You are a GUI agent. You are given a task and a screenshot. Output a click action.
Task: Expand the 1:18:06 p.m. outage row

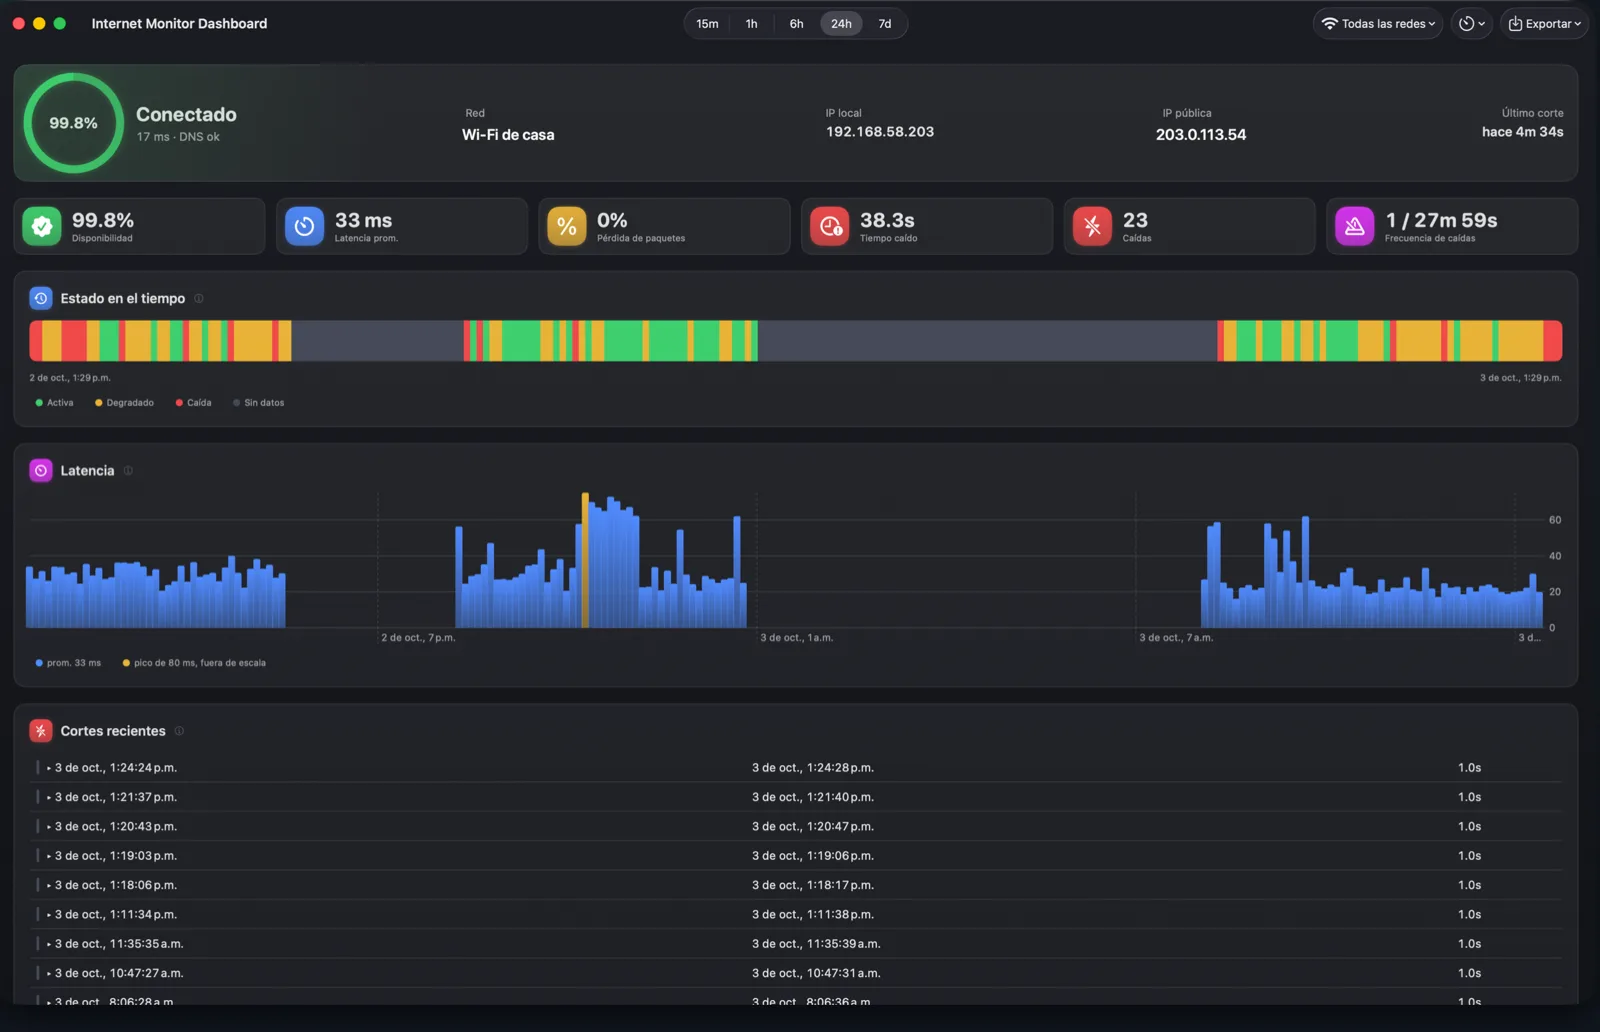point(48,885)
